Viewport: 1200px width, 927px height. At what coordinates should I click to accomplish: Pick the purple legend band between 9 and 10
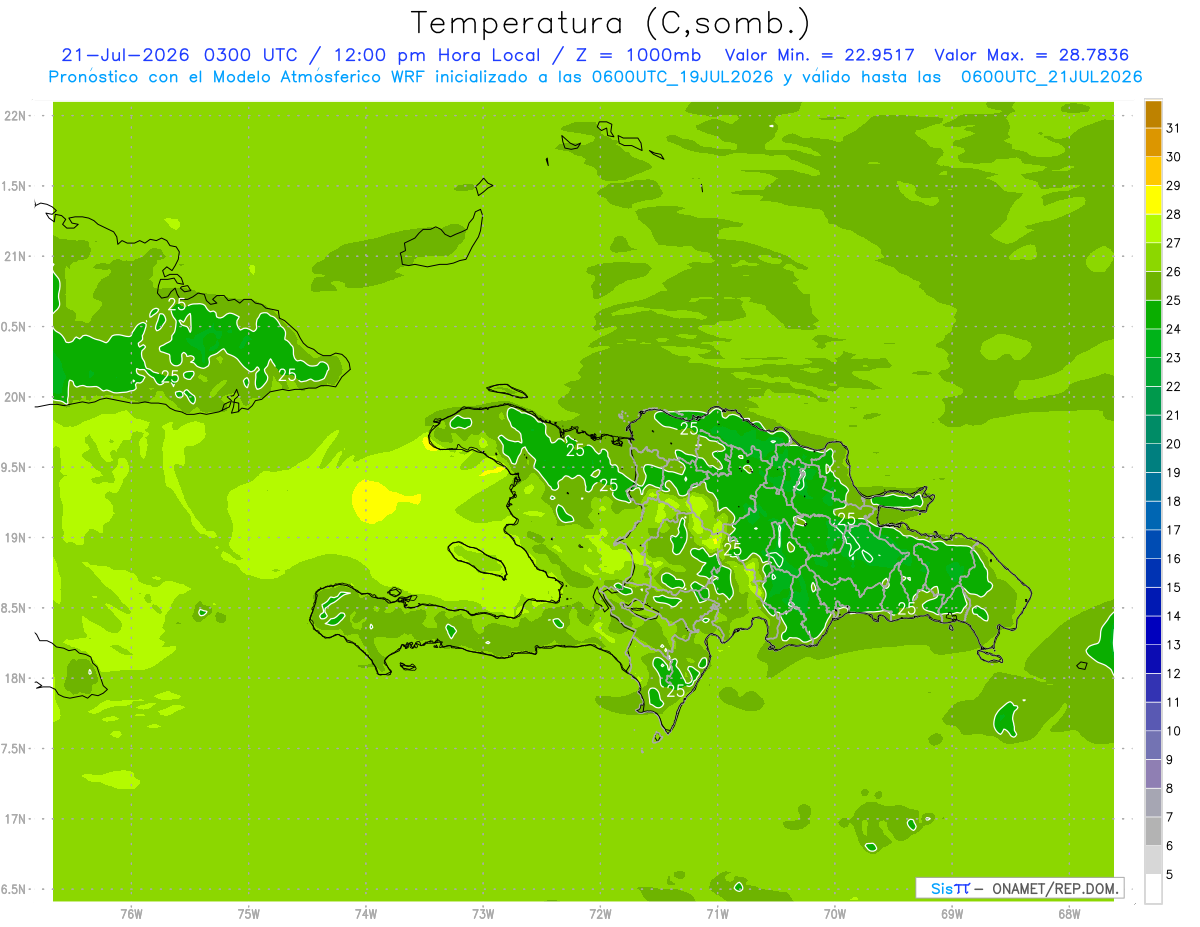coord(1153,745)
